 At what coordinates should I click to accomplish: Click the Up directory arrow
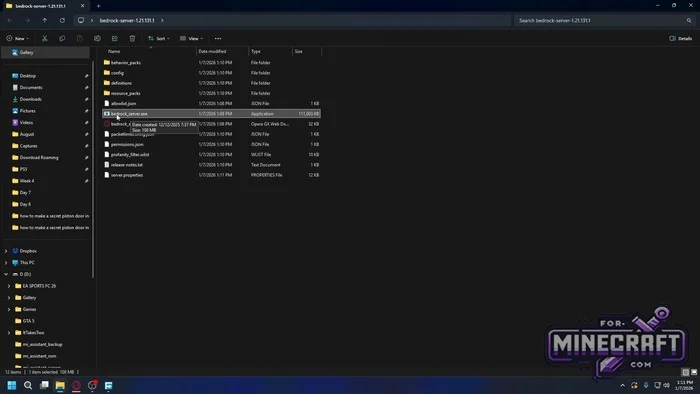click(45, 21)
